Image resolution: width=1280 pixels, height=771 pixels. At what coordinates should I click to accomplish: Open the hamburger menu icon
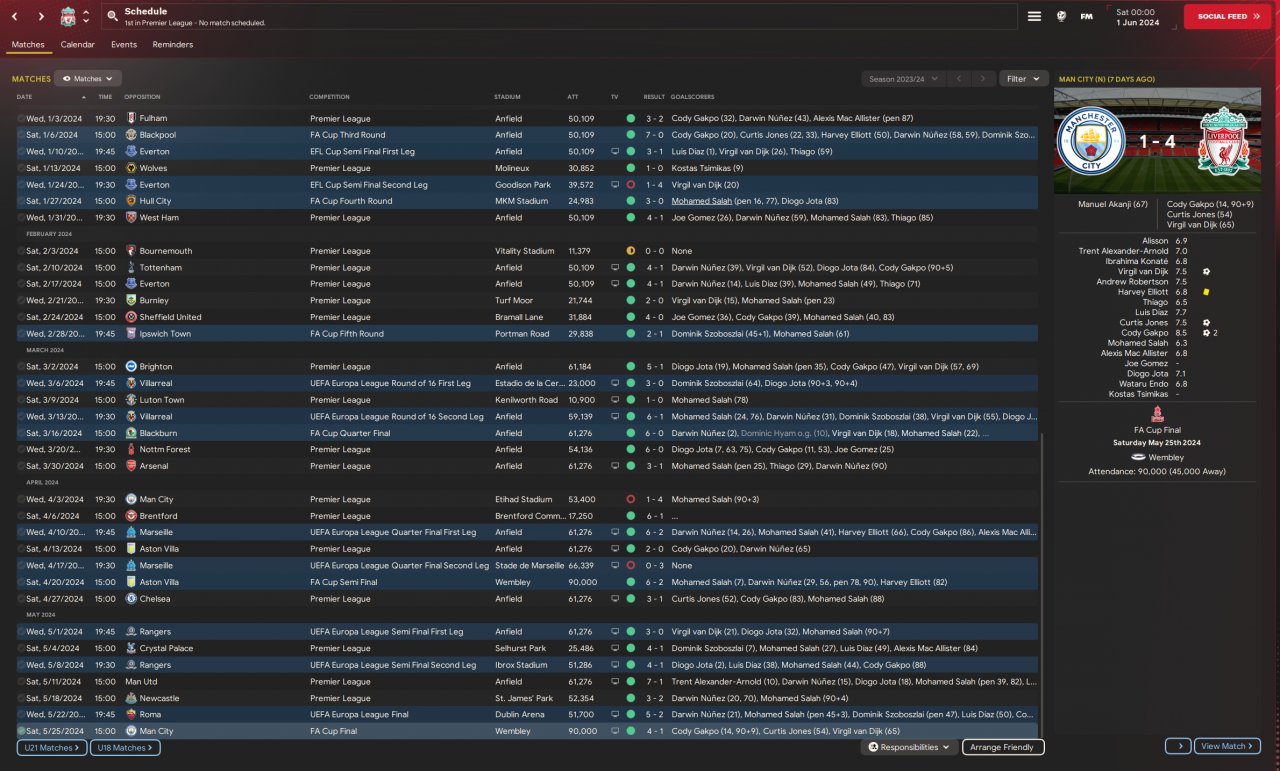point(1034,16)
